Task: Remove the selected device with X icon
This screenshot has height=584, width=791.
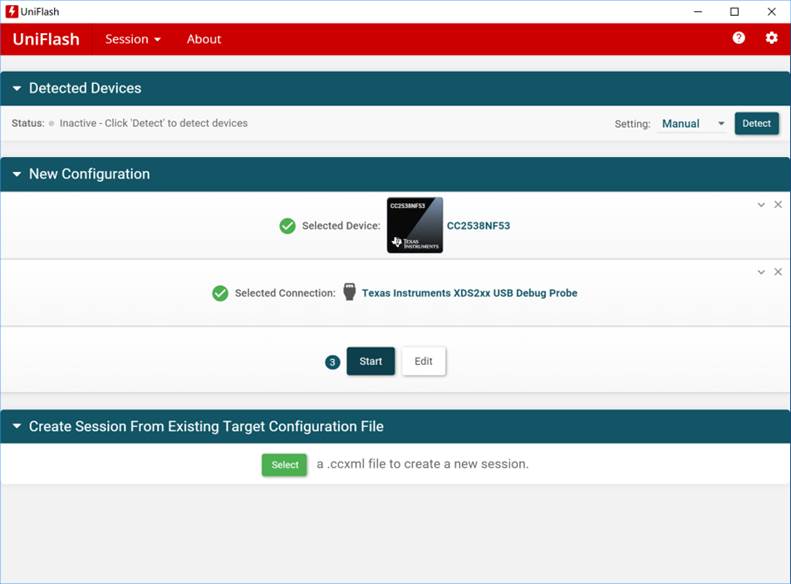Action: click(x=778, y=205)
